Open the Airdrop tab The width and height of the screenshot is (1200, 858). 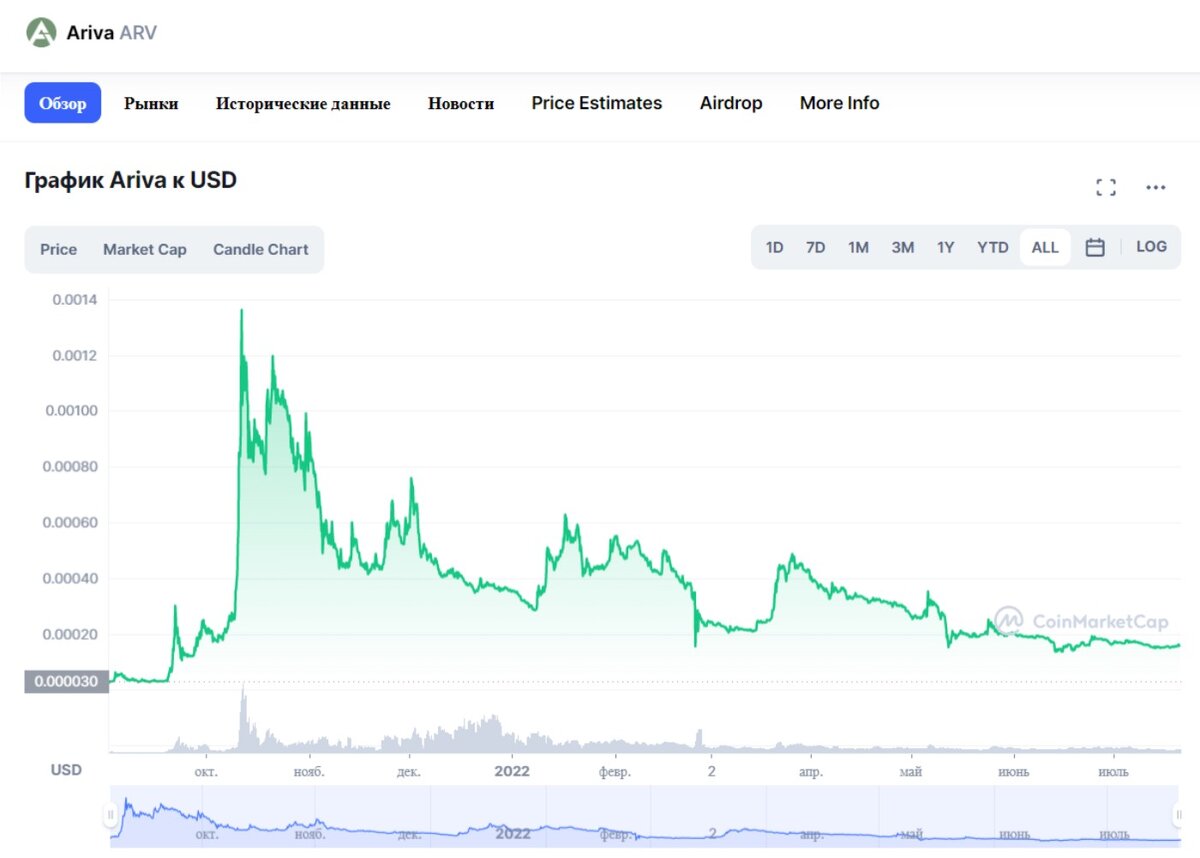pyautogui.click(x=731, y=103)
